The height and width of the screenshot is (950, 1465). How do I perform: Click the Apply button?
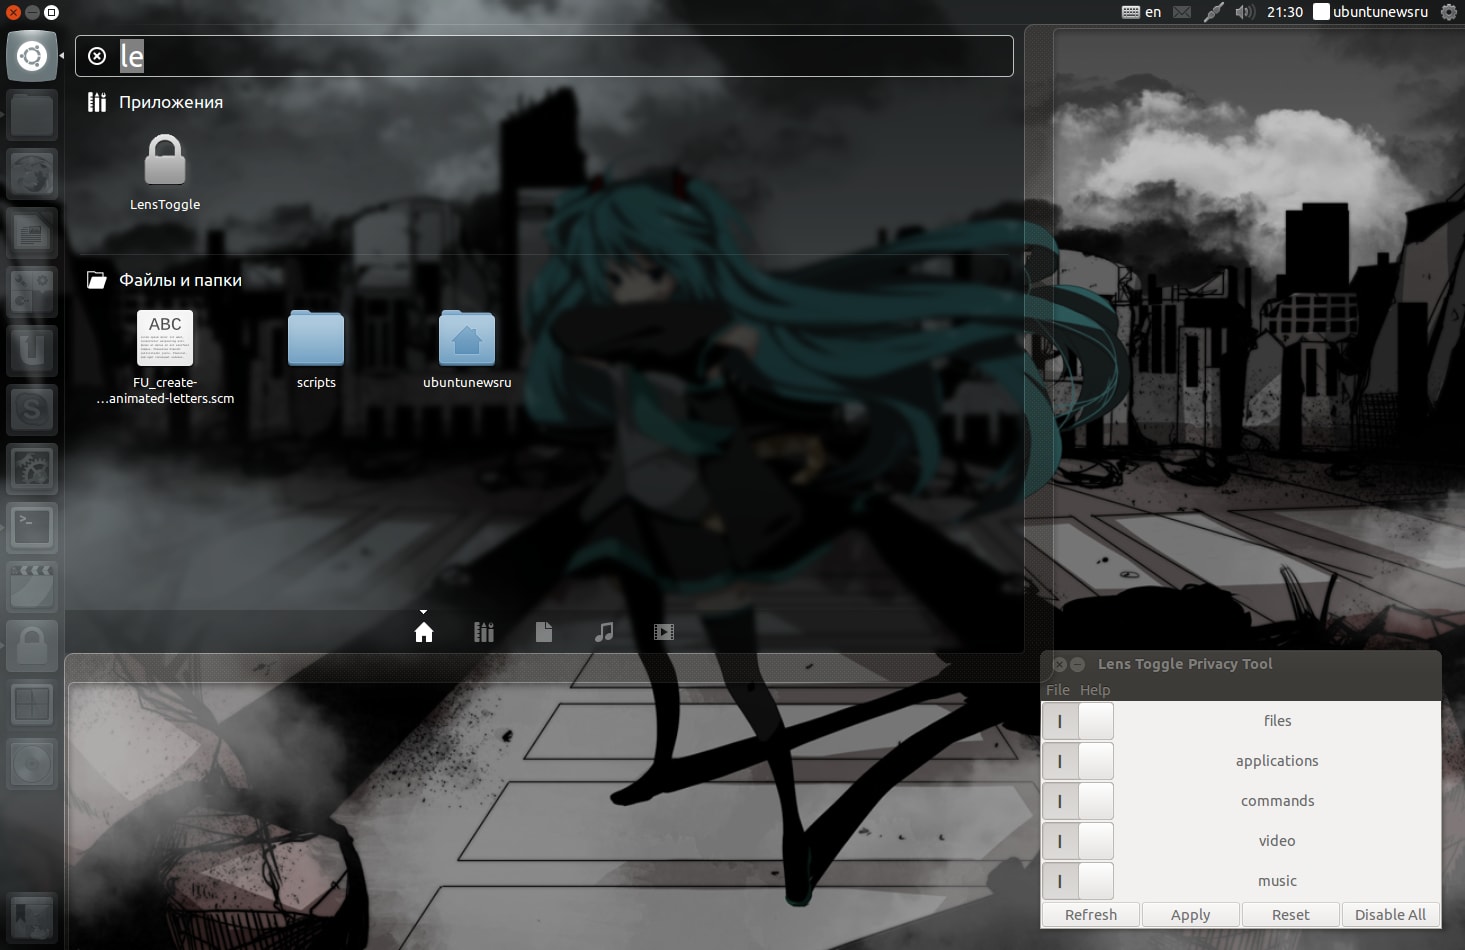point(1191,915)
